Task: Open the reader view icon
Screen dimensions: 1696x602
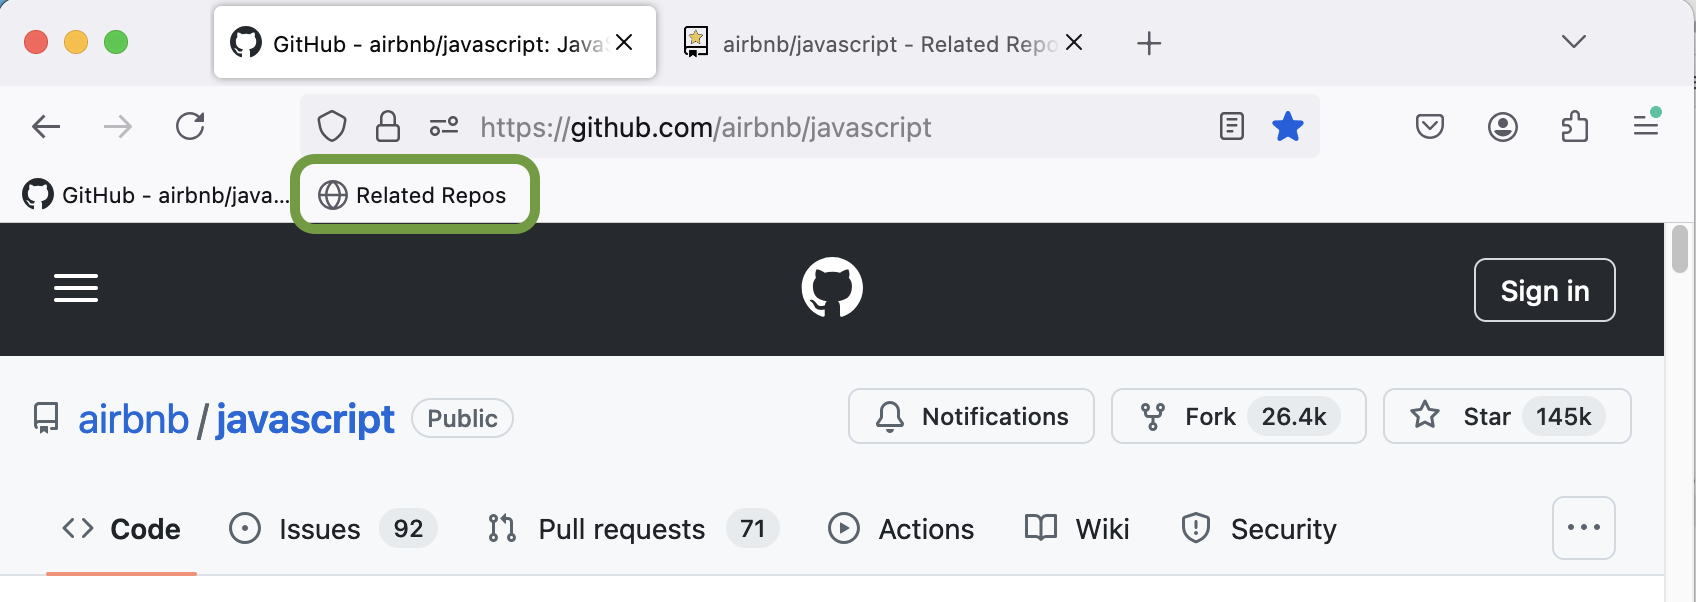Action: click(1231, 126)
